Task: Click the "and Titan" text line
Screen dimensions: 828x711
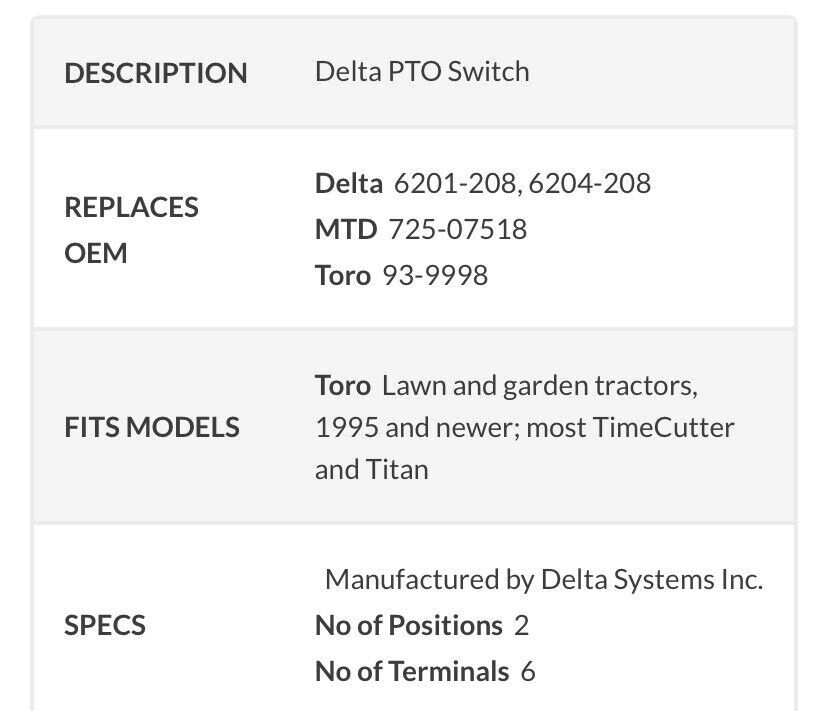Action: (371, 470)
